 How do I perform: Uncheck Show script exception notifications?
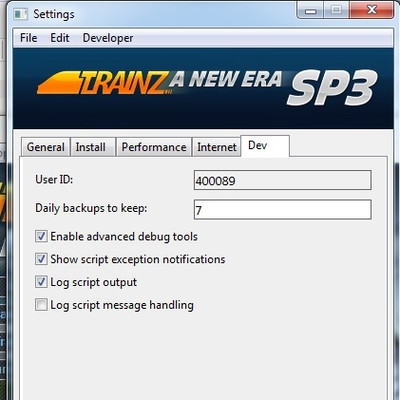[x=41, y=259]
